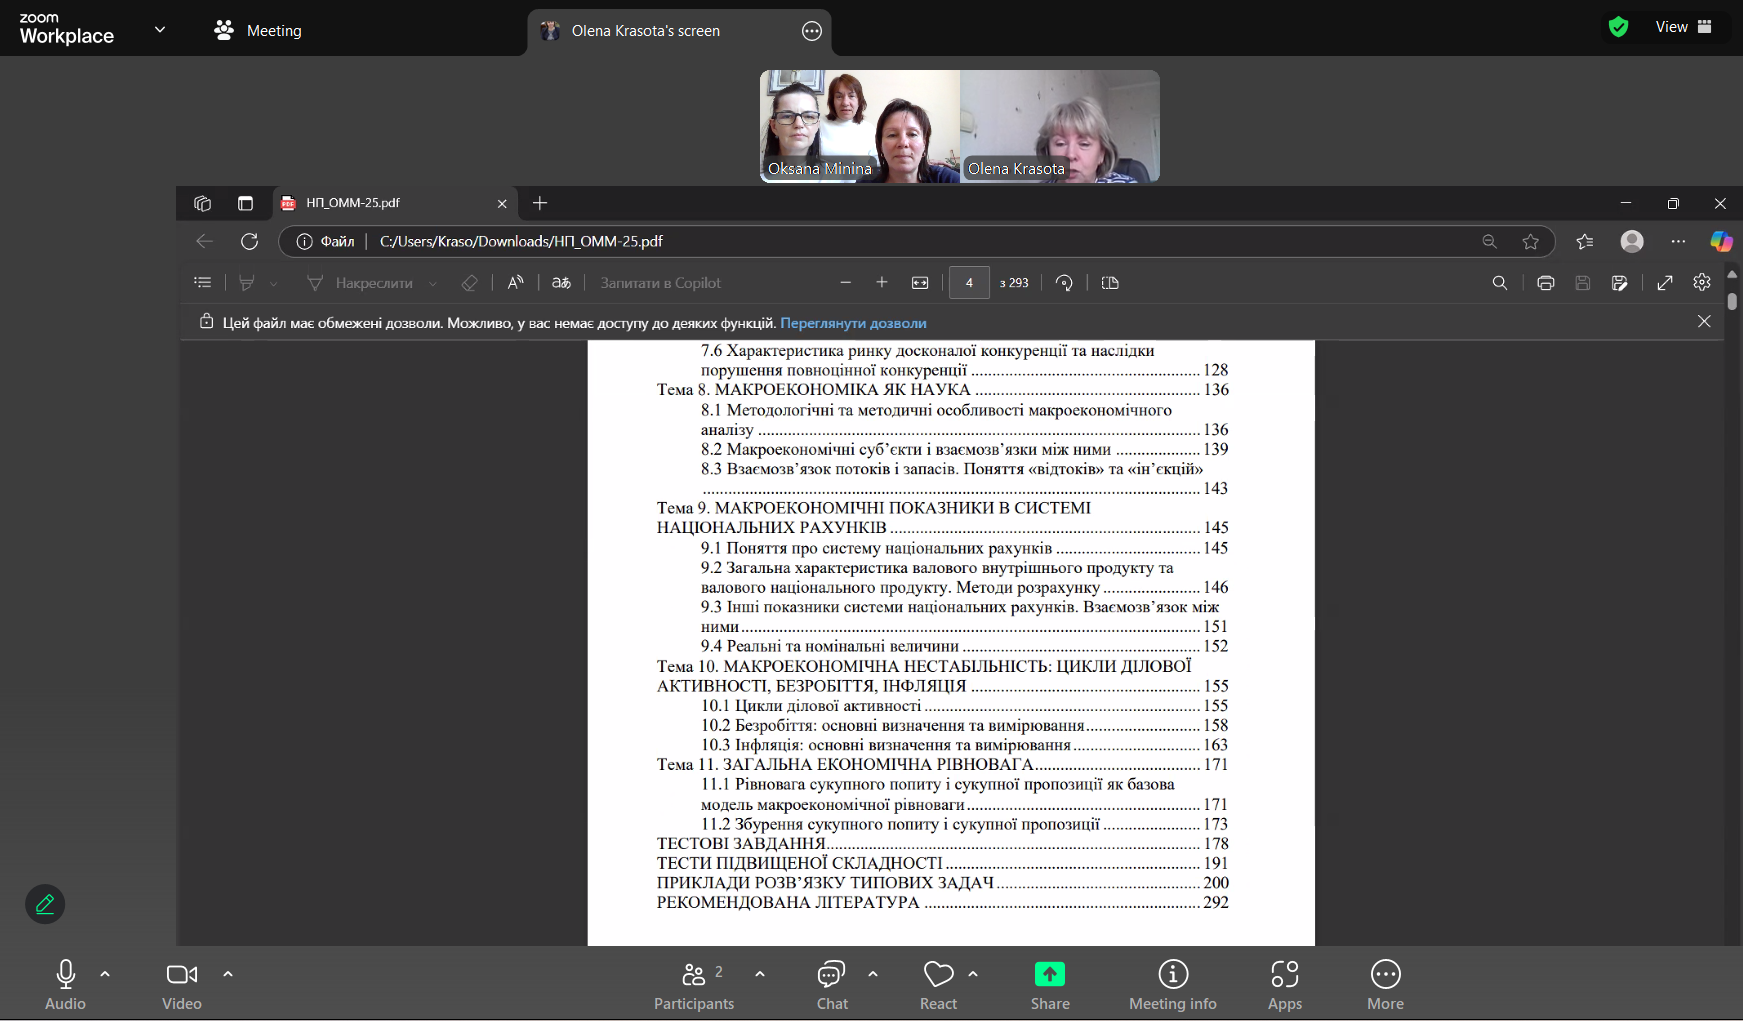The width and height of the screenshot is (1743, 1021).
Task: Click the page number field
Action: [x=969, y=283]
